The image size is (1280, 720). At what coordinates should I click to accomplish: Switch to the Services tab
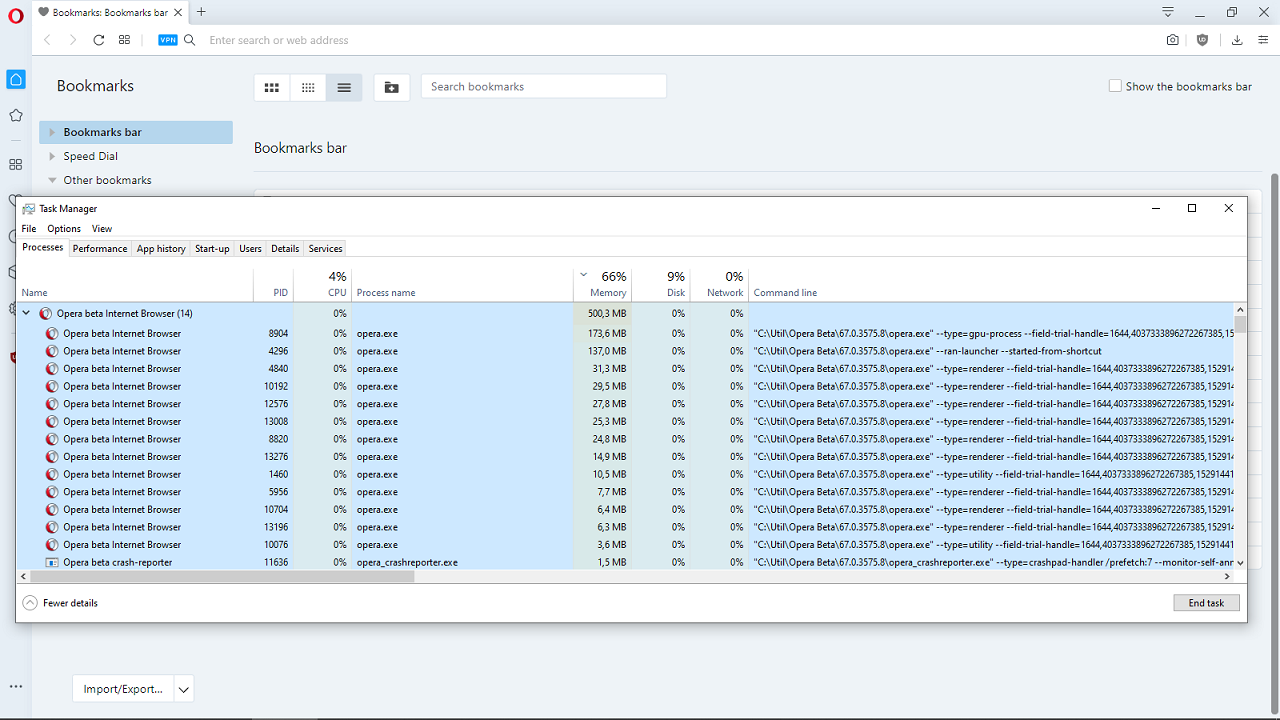click(325, 249)
